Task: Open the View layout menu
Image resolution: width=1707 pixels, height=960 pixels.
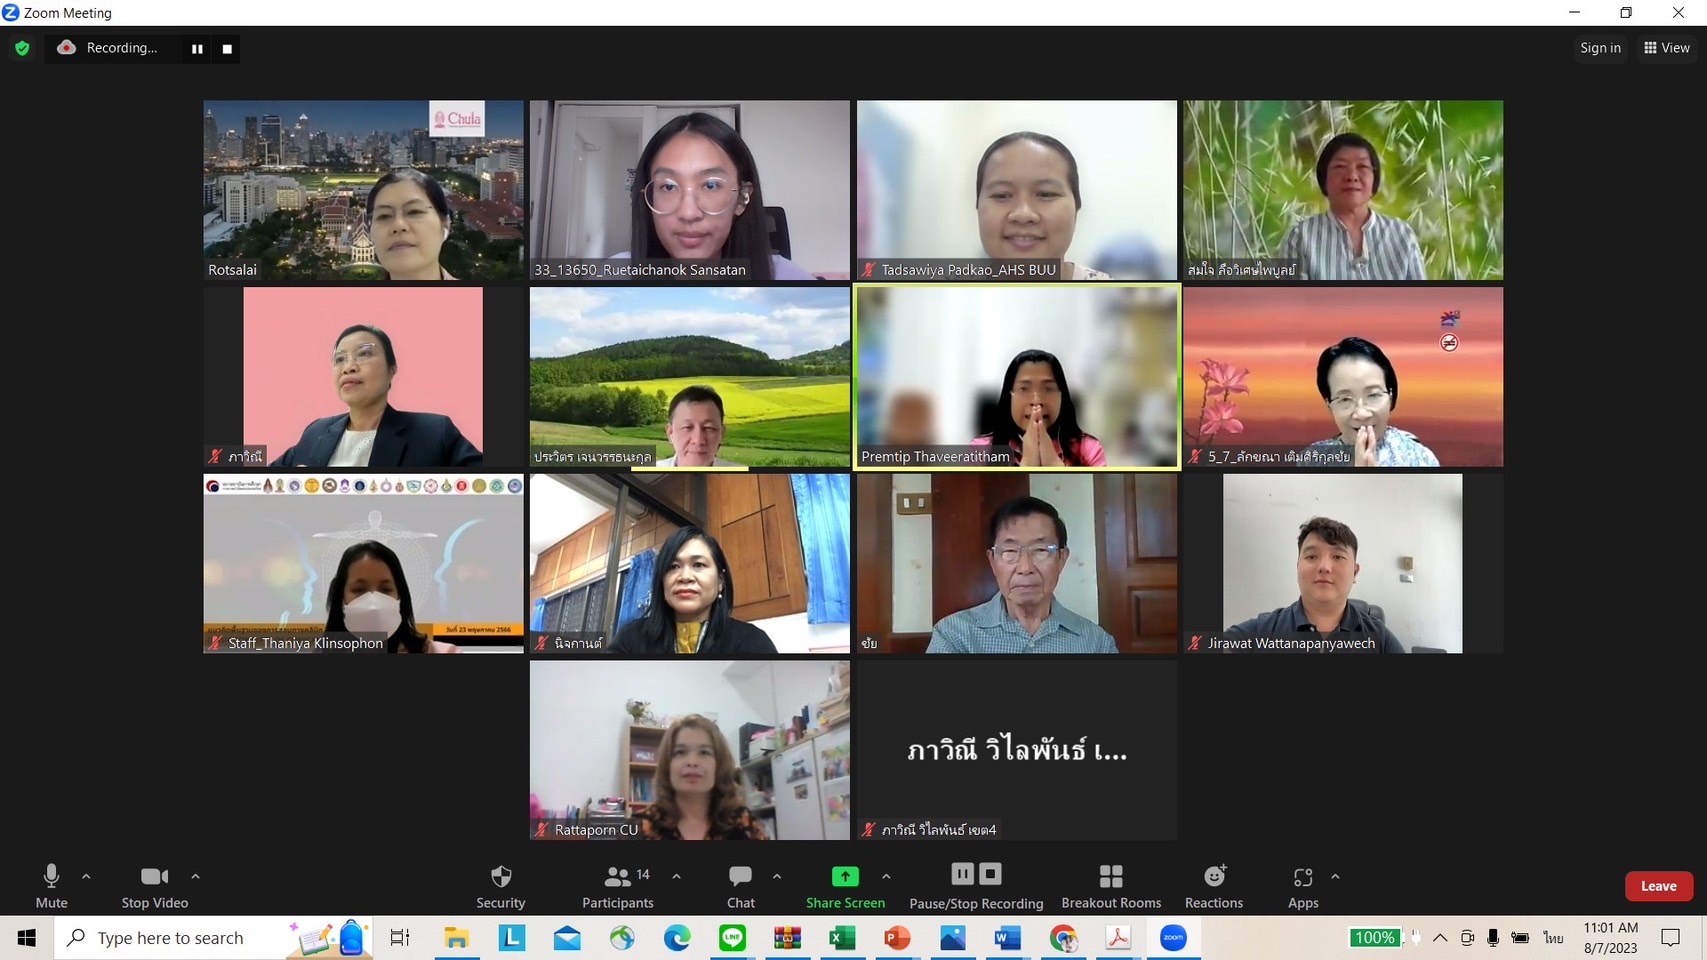Action: [x=1666, y=48]
